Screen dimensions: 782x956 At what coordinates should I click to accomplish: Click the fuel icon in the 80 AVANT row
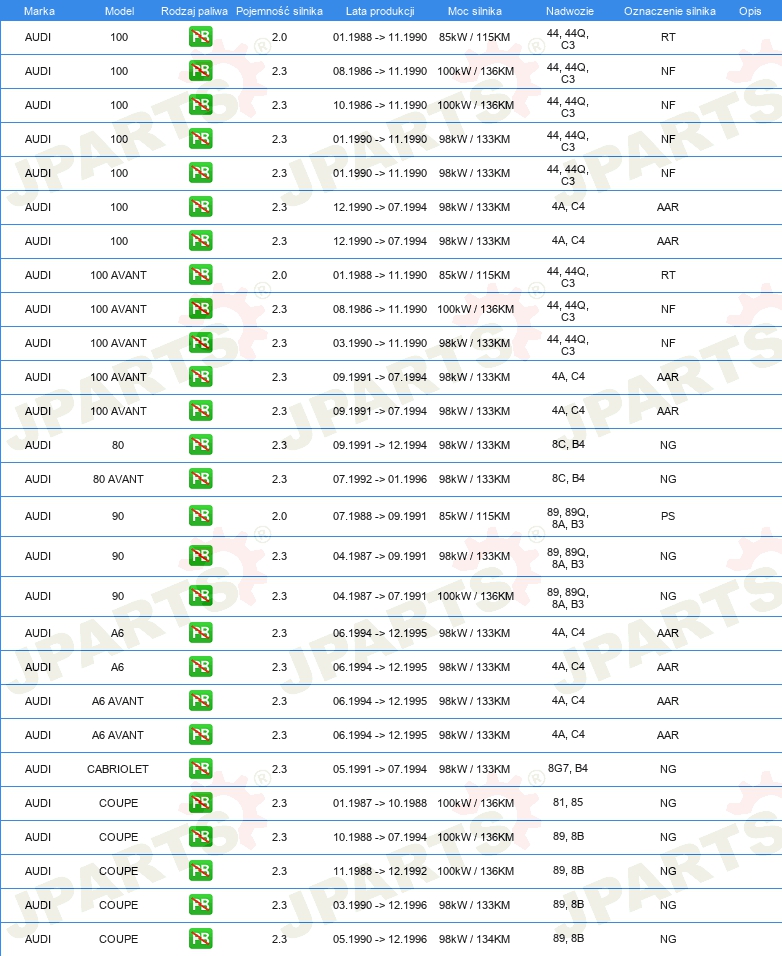(201, 479)
